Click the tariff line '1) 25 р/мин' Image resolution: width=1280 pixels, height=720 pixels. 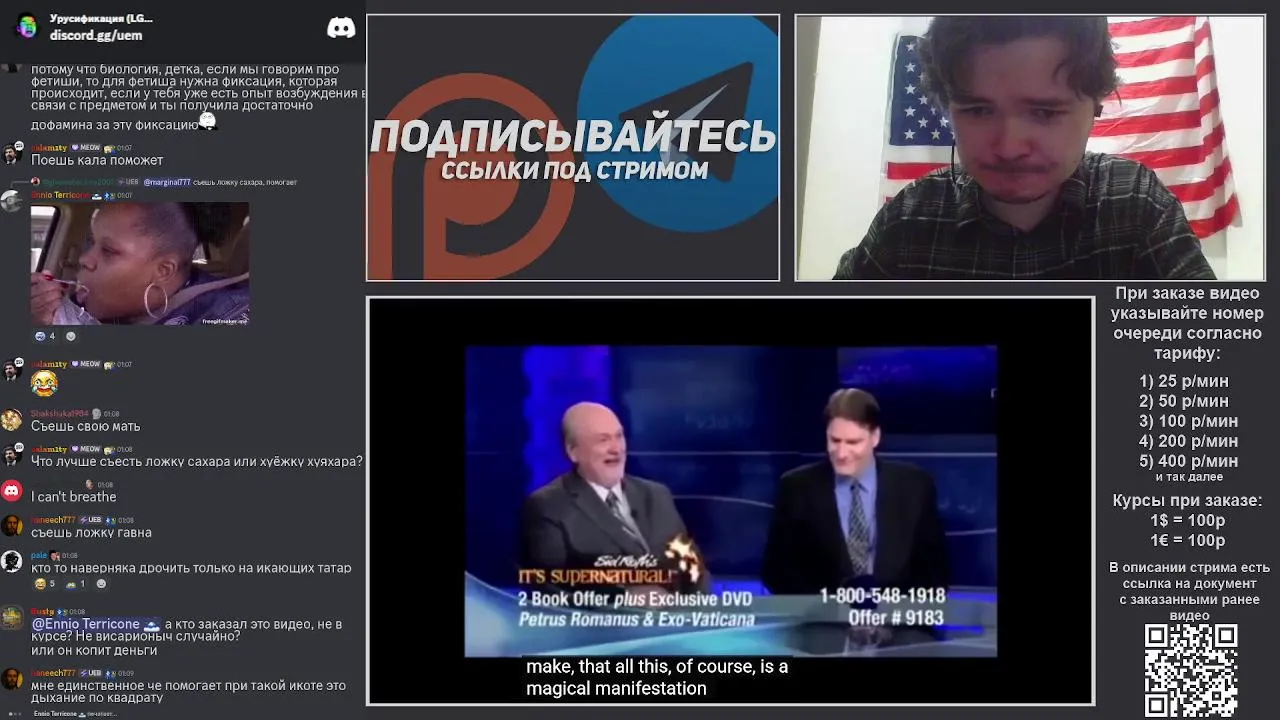pos(1184,381)
